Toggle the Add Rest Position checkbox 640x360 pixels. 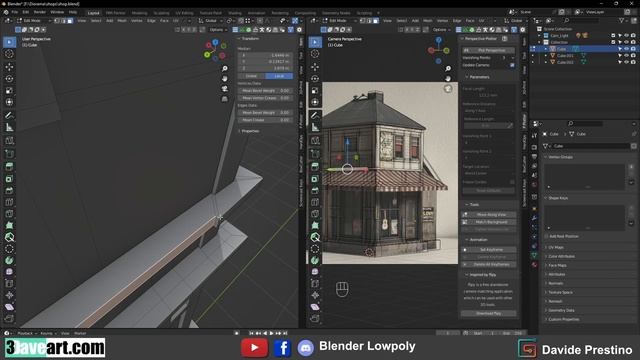[x=547, y=236]
